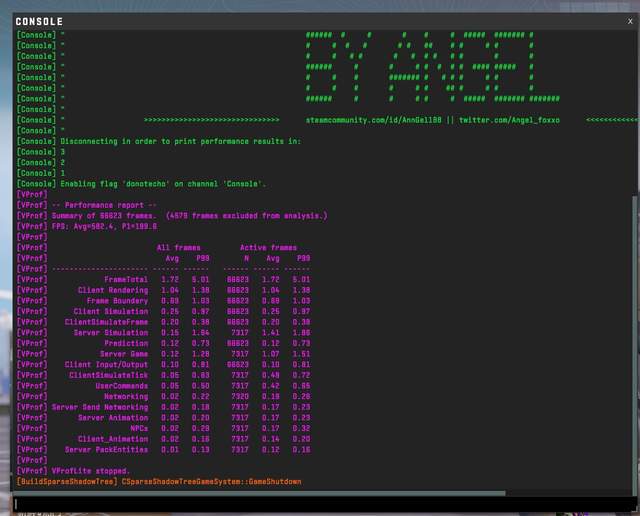Screen dimensions: 640x516
Task: Click the 'Active frames' column header
Action: tap(267, 248)
